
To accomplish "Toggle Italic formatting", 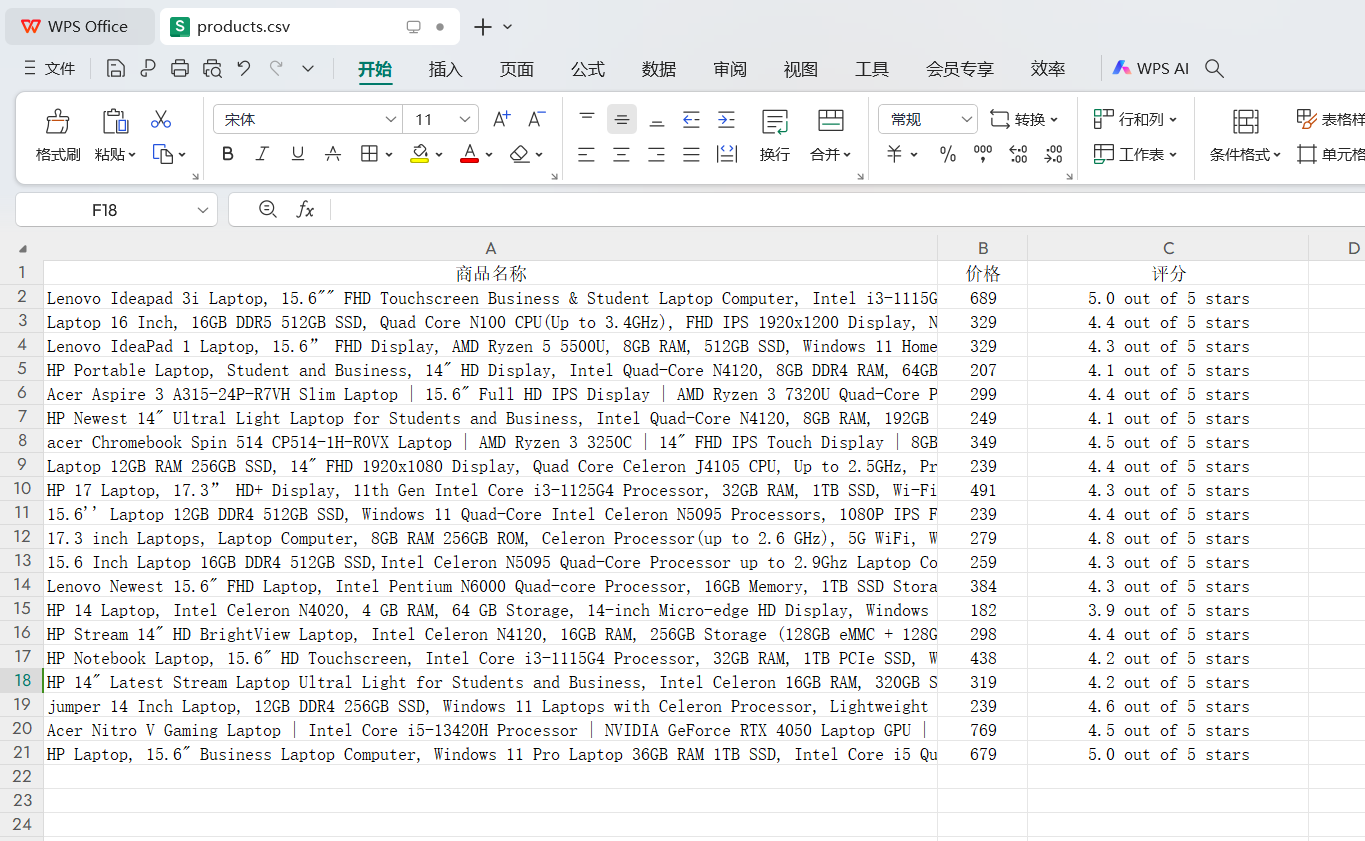I will click(262, 154).
